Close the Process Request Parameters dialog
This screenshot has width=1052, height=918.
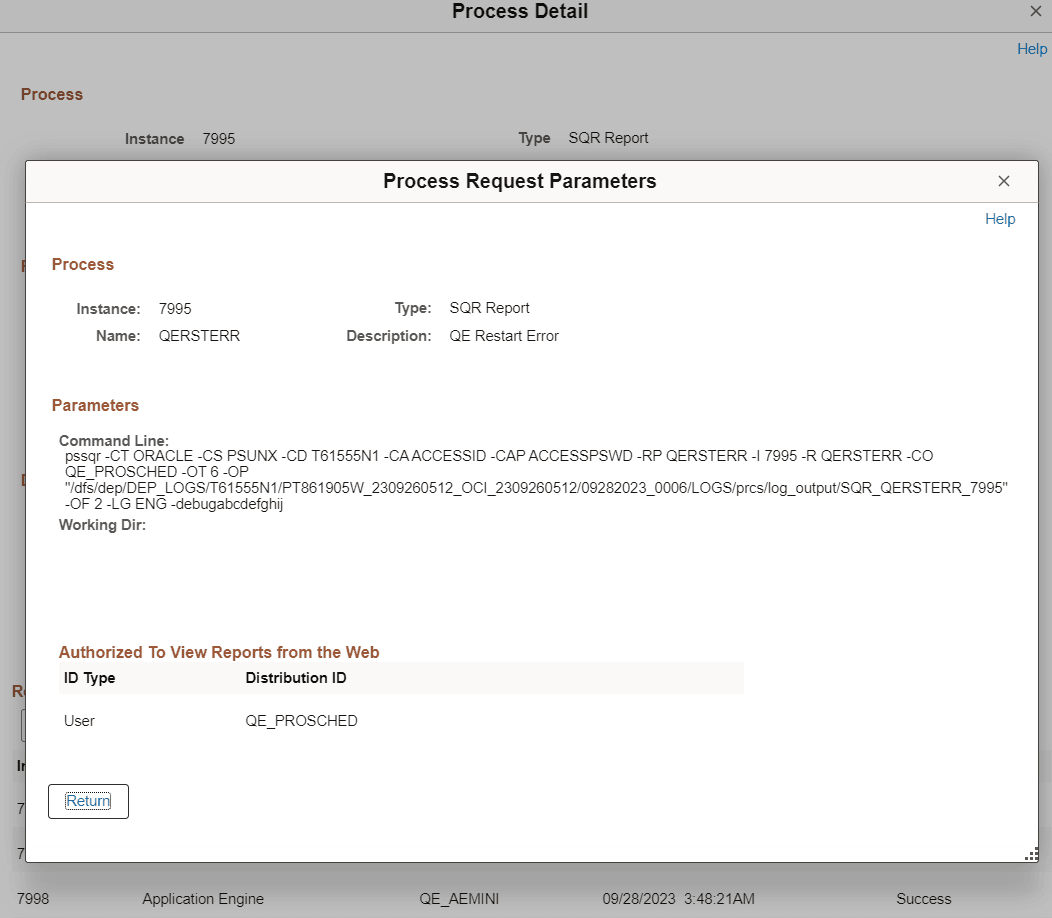1003,181
